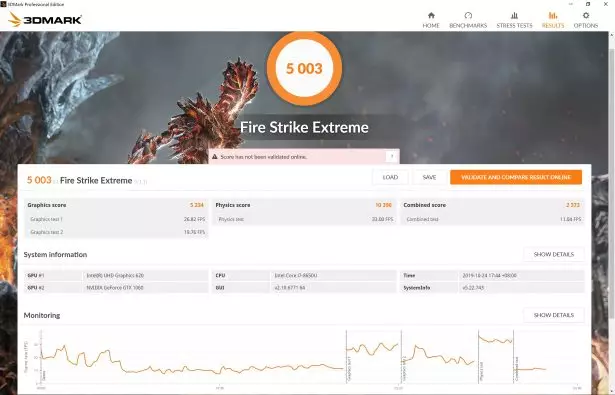Show details for Monitoring

coord(554,315)
